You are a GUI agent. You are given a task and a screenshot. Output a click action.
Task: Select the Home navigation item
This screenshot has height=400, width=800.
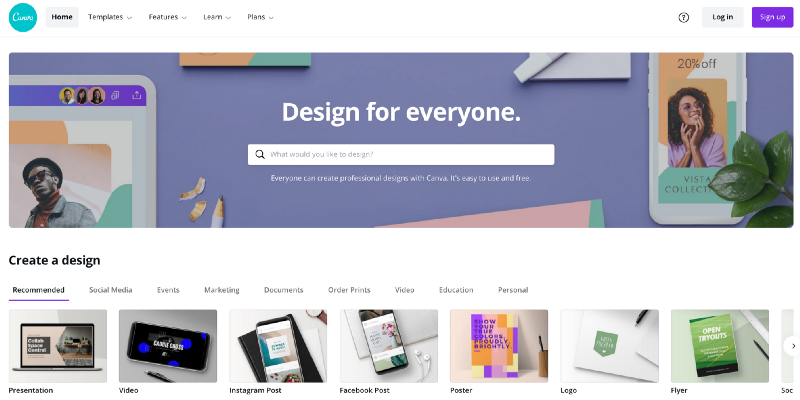[62, 17]
